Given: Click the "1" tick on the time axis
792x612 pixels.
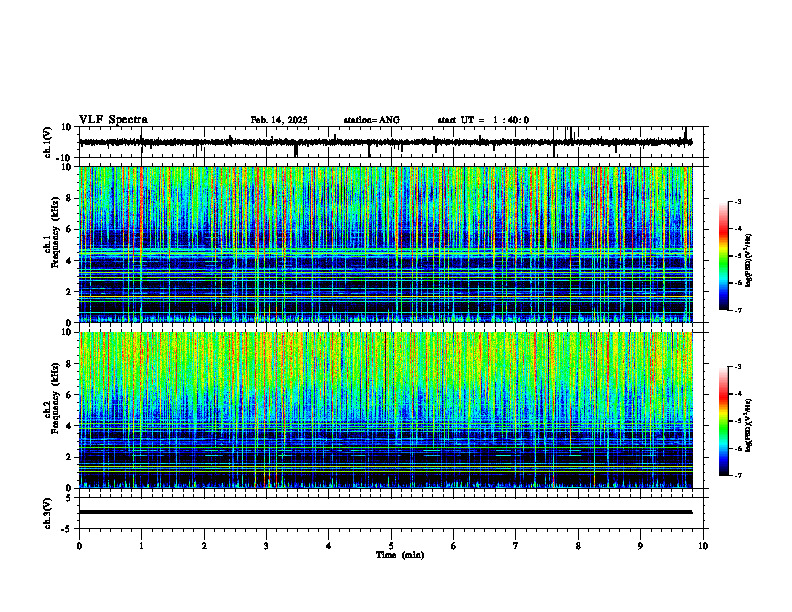Looking at the screenshot, I should (x=141, y=546).
